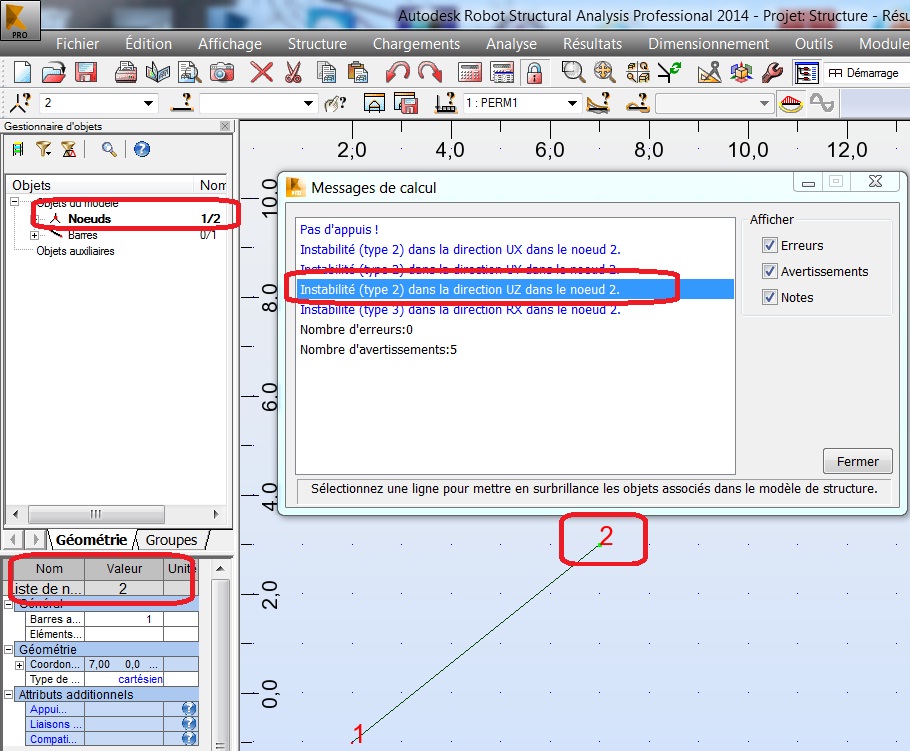Open the load case dropdown showing 1: PERM1
910x751 pixels.
[x=571, y=103]
